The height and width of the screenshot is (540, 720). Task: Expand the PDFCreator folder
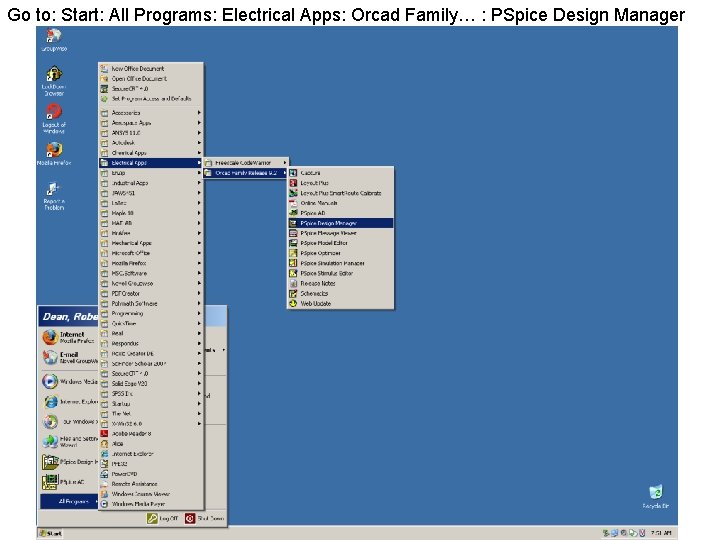[151, 293]
